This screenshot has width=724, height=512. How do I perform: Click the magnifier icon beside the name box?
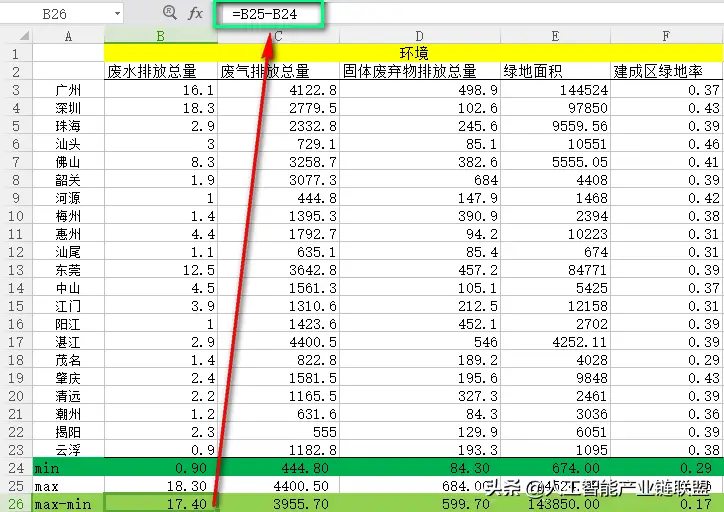(169, 14)
